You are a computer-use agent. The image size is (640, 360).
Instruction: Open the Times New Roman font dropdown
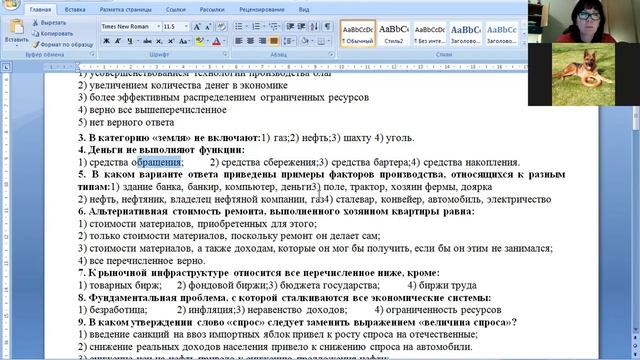158,27
